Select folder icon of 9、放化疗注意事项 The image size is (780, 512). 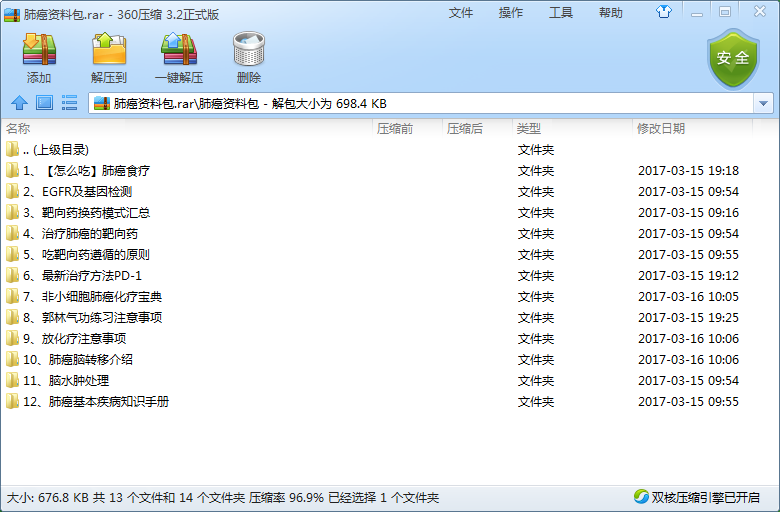tap(12, 338)
